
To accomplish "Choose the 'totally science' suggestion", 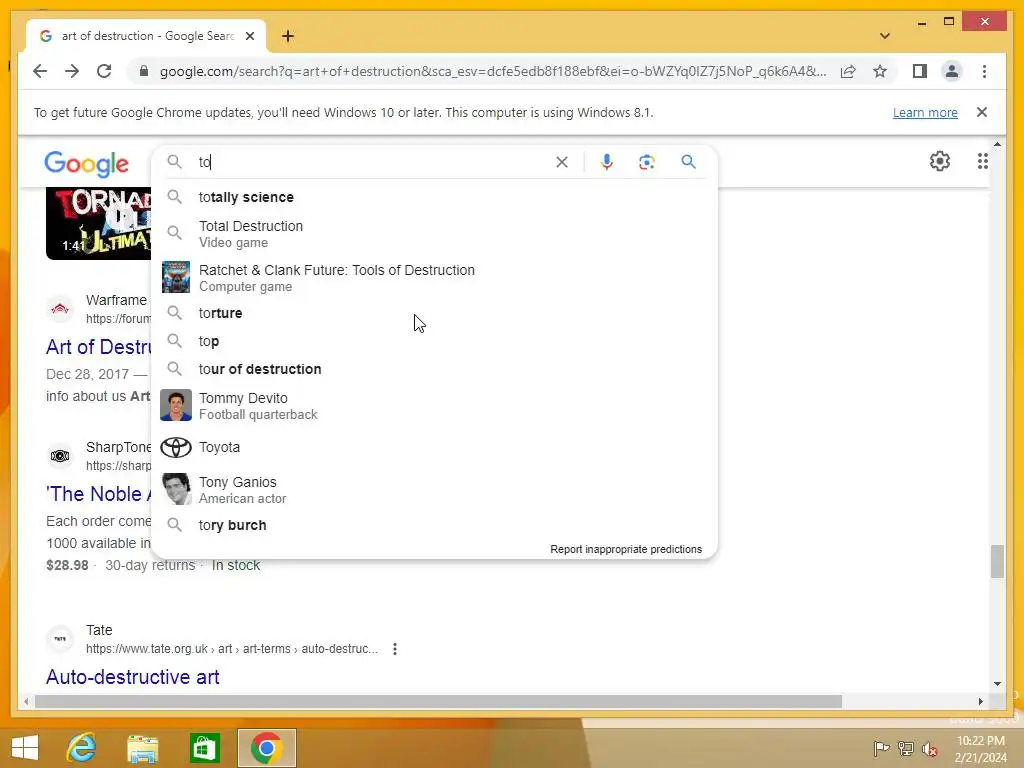I will [x=434, y=197].
